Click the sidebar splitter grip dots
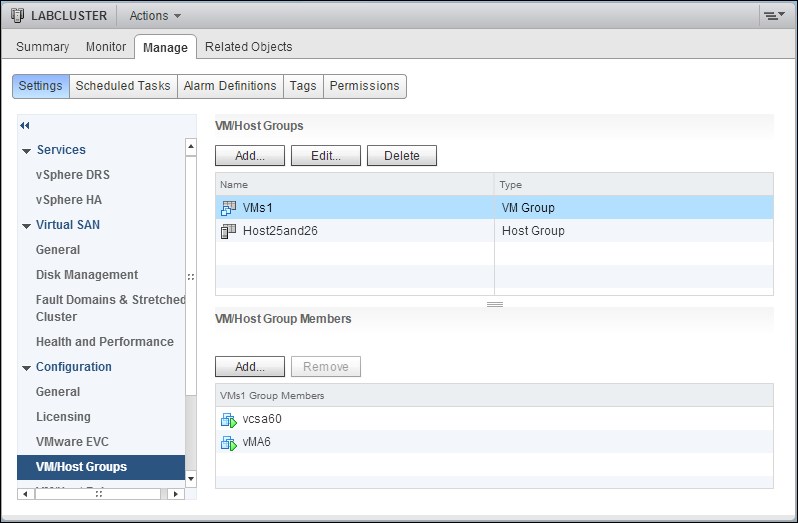Image resolution: width=798 pixels, height=523 pixels. coord(191,277)
